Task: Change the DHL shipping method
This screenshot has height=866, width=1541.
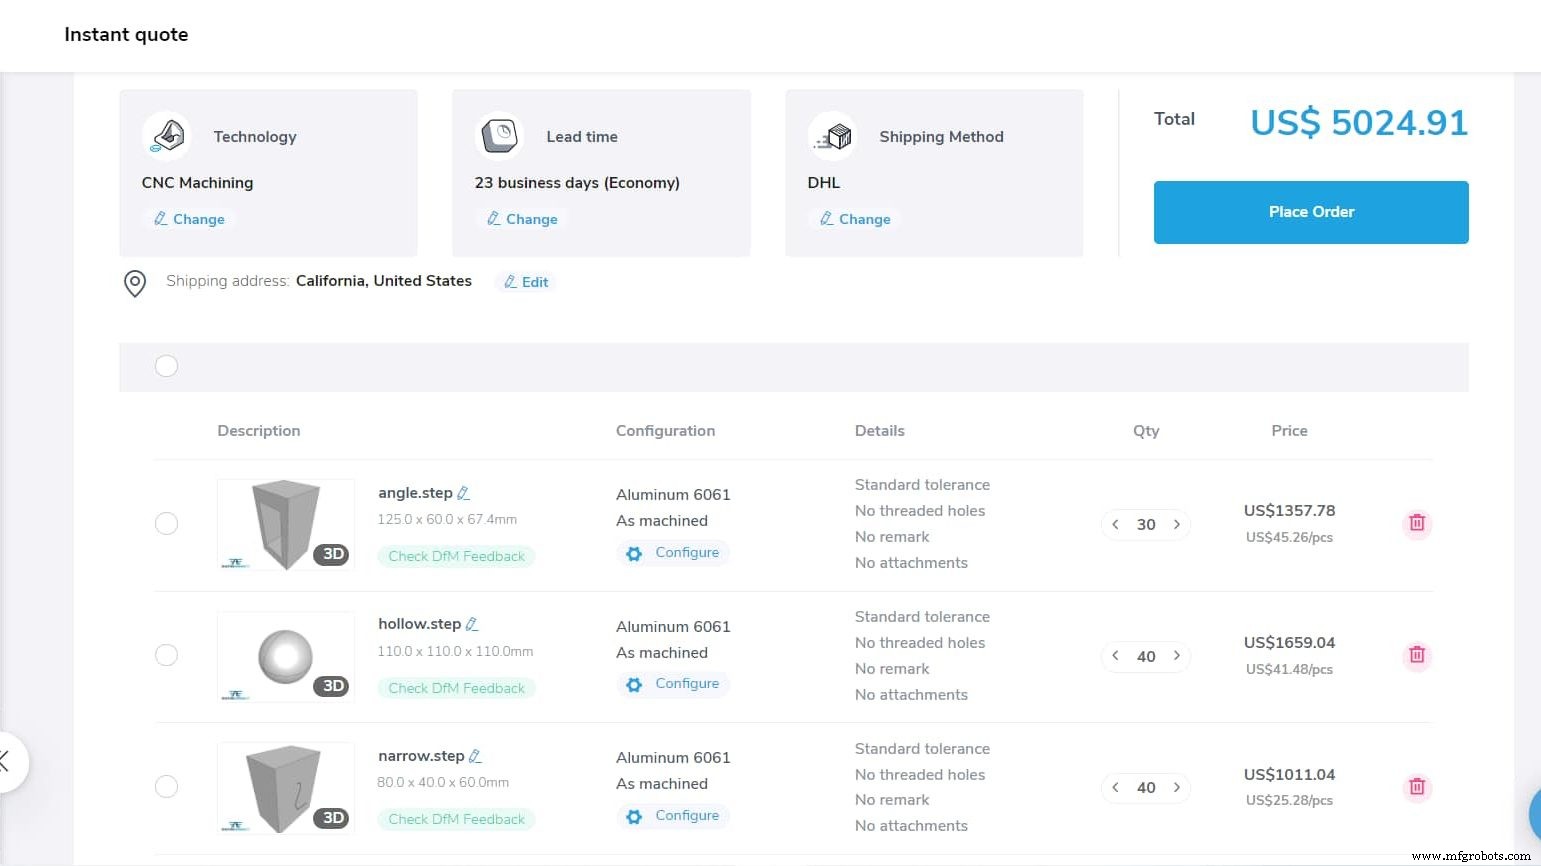Action: (x=855, y=219)
